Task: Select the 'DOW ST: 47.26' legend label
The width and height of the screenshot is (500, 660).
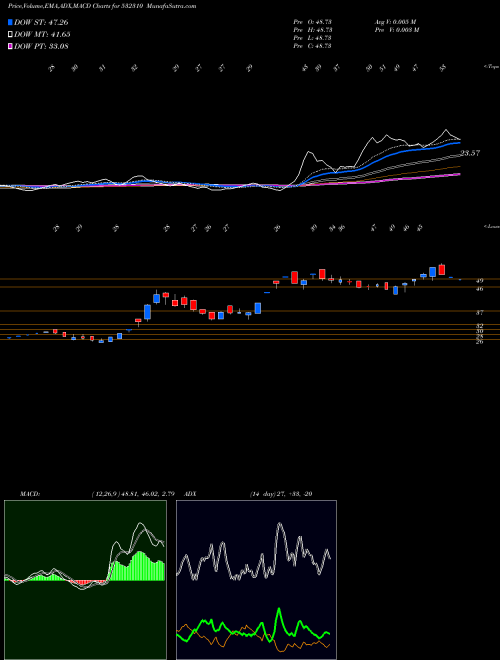Action: 41,22
